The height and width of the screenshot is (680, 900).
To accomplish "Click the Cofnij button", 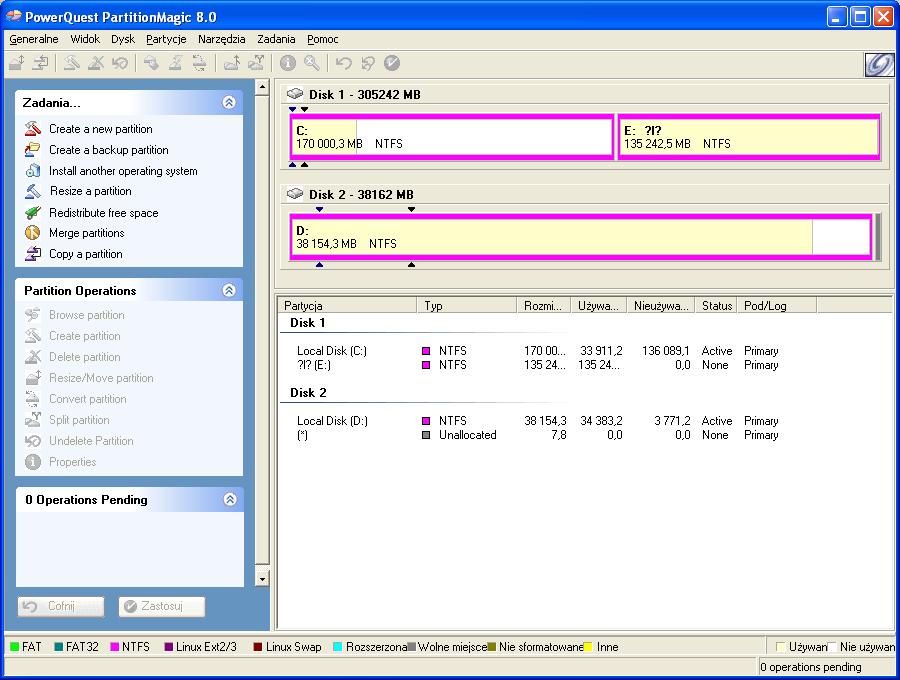I will pyautogui.click(x=61, y=607).
